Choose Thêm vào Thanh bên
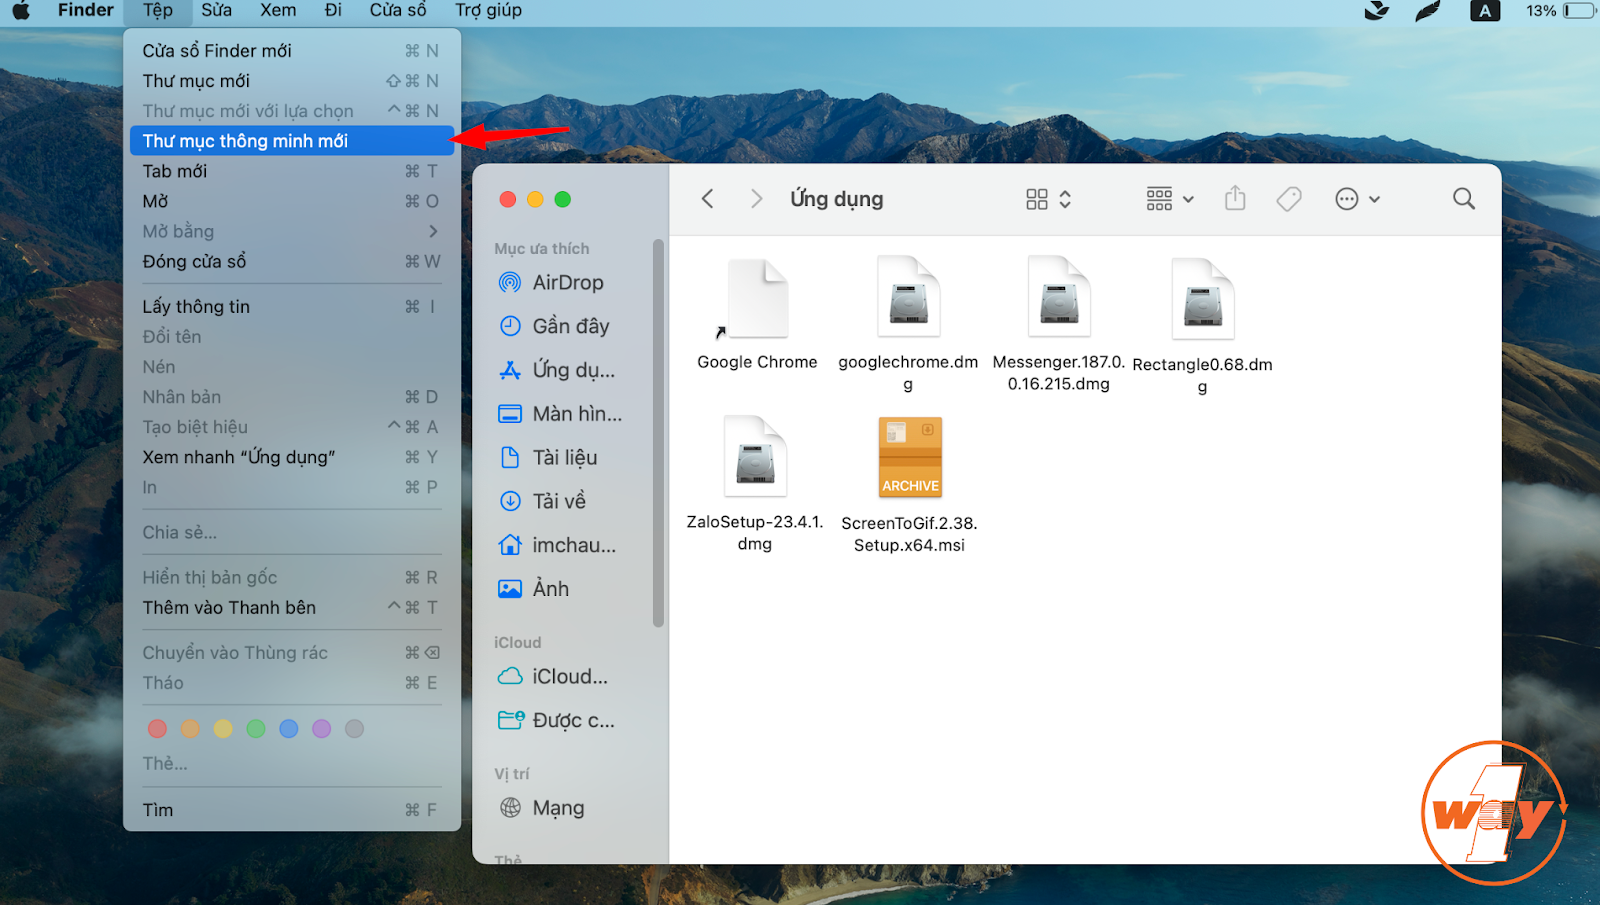Viewport: 1600px width, 905px height. coord(292,608)
